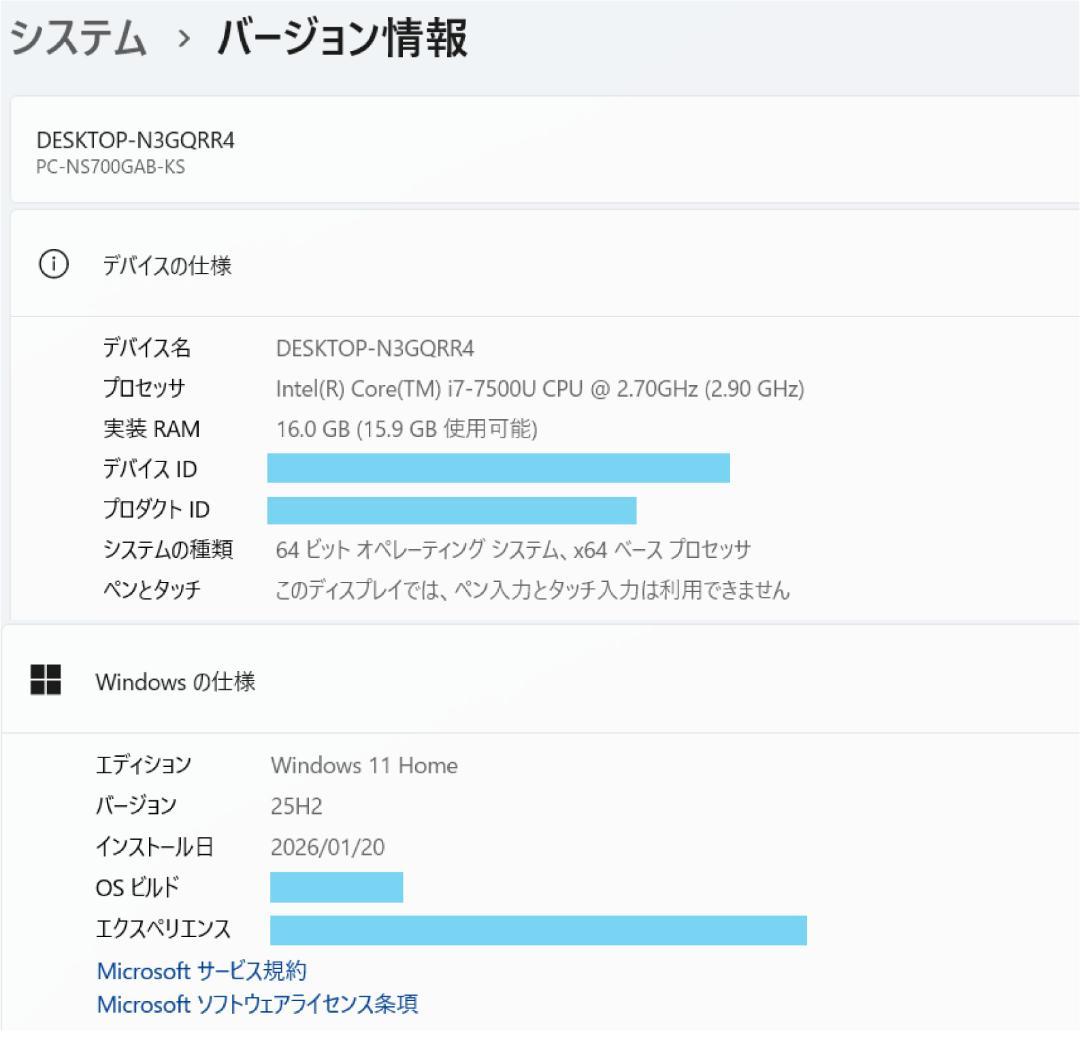Click the プロダクト ID field
The width and height of the screenshot is (1080, 1048).
pyautogui.click(x=450, y=509)
